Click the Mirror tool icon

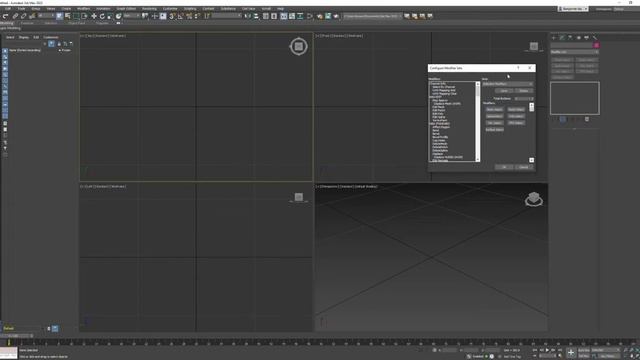pyautogui.click(x=248, y=16)
